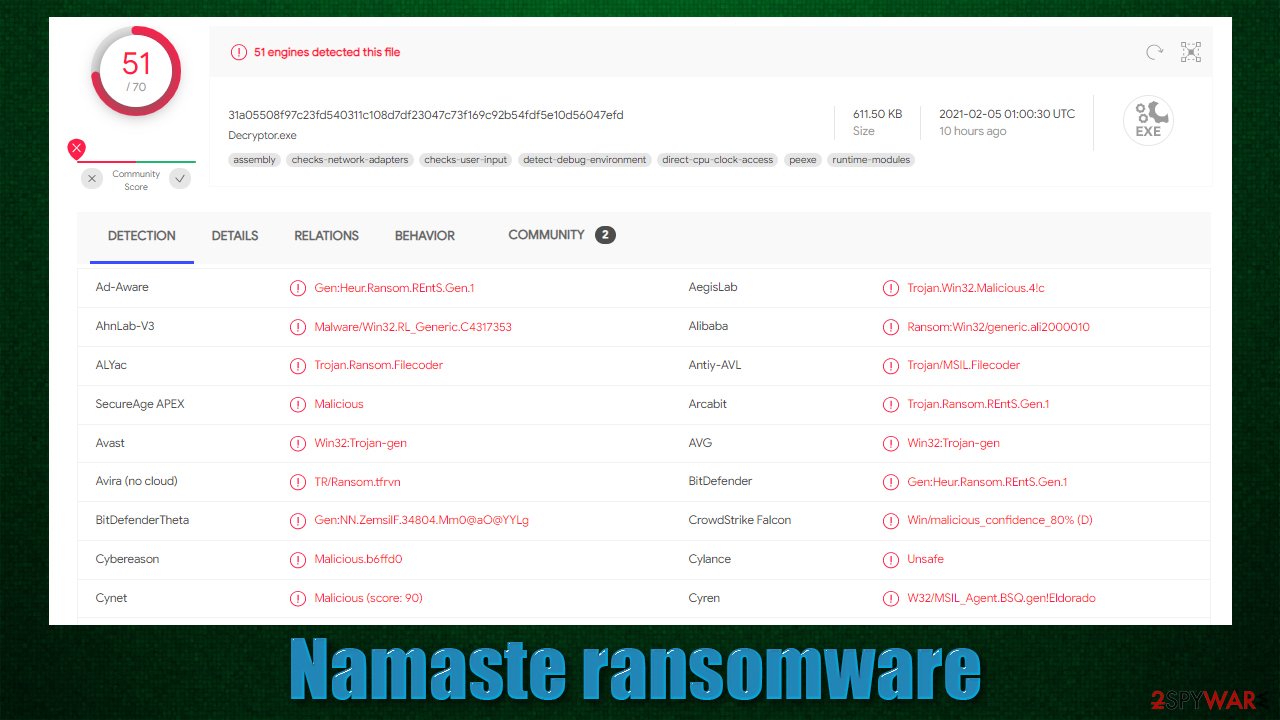Viewport: 1280px width, 720px height.
Task: Click the COMMUNITY count badge showing 2
Action: [x=605, y=235]
